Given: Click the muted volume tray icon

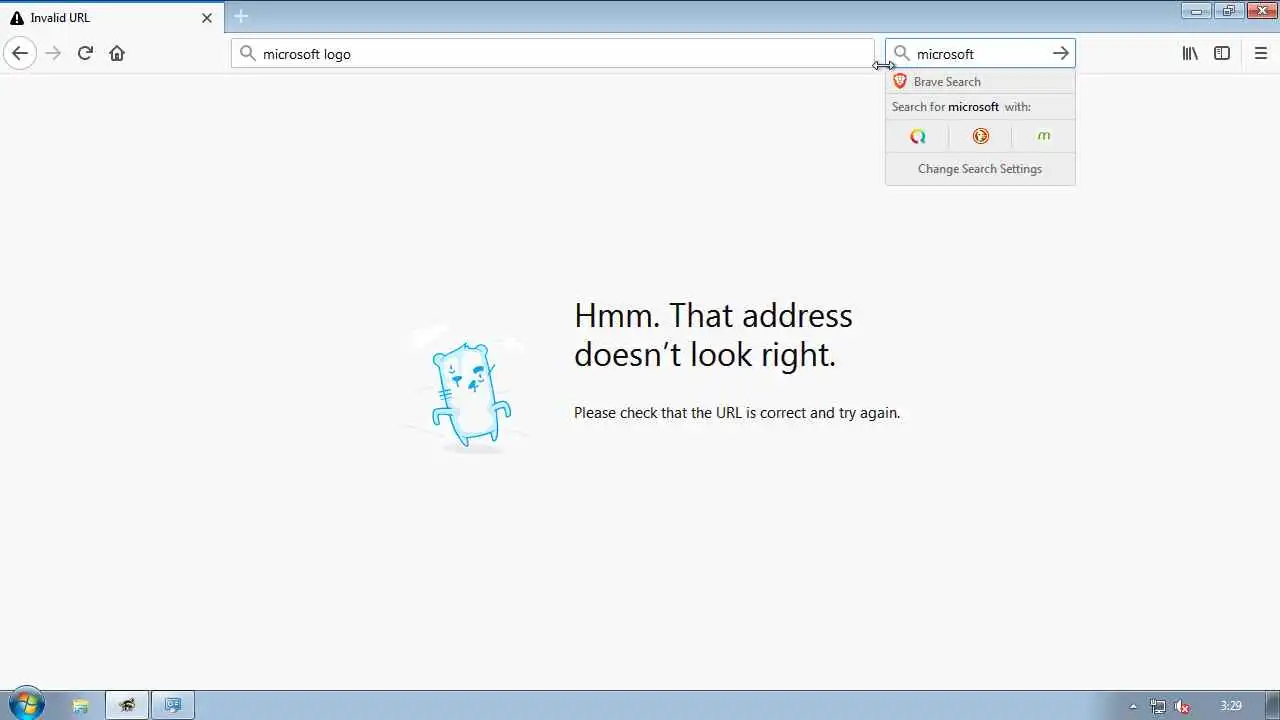Looking at the screenshot, I should click(1182, 706).
